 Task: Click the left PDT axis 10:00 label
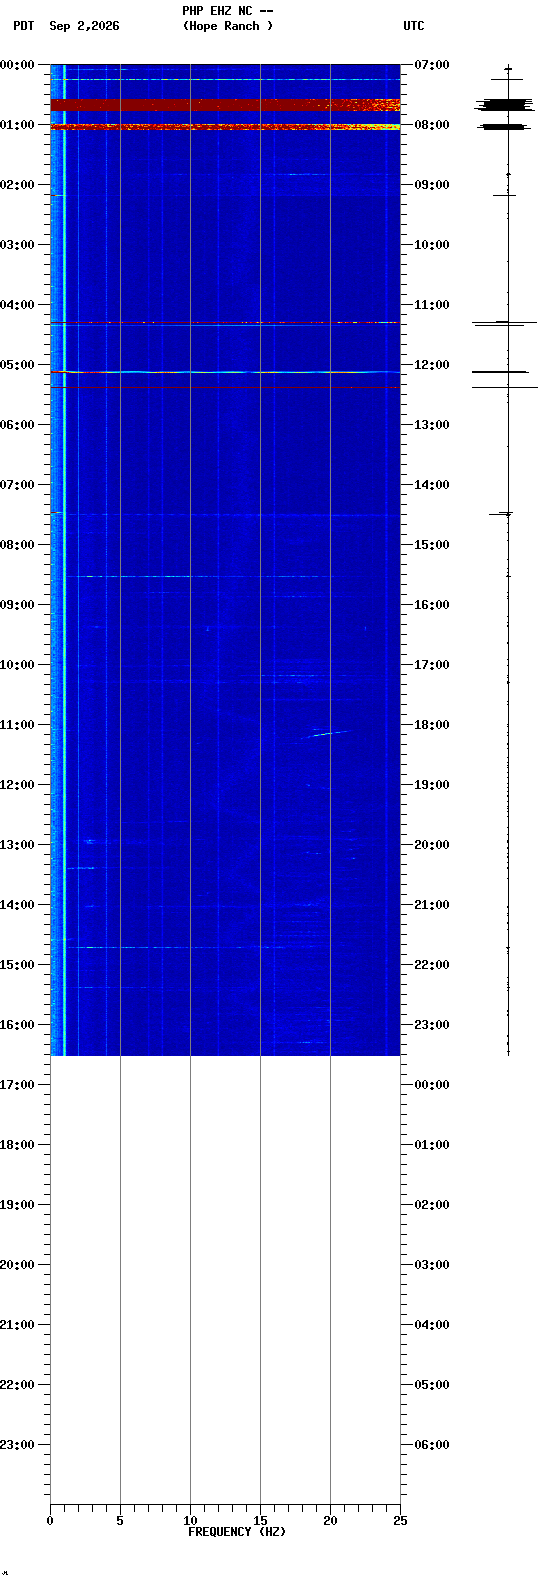pos(18,665)
